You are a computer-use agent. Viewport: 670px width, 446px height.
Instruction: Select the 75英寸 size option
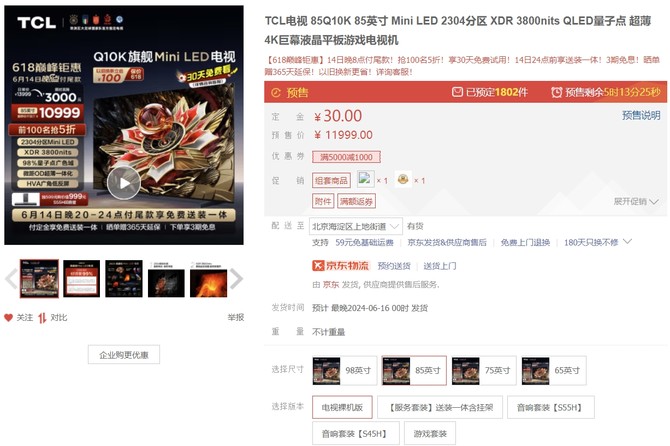point(484,370)
